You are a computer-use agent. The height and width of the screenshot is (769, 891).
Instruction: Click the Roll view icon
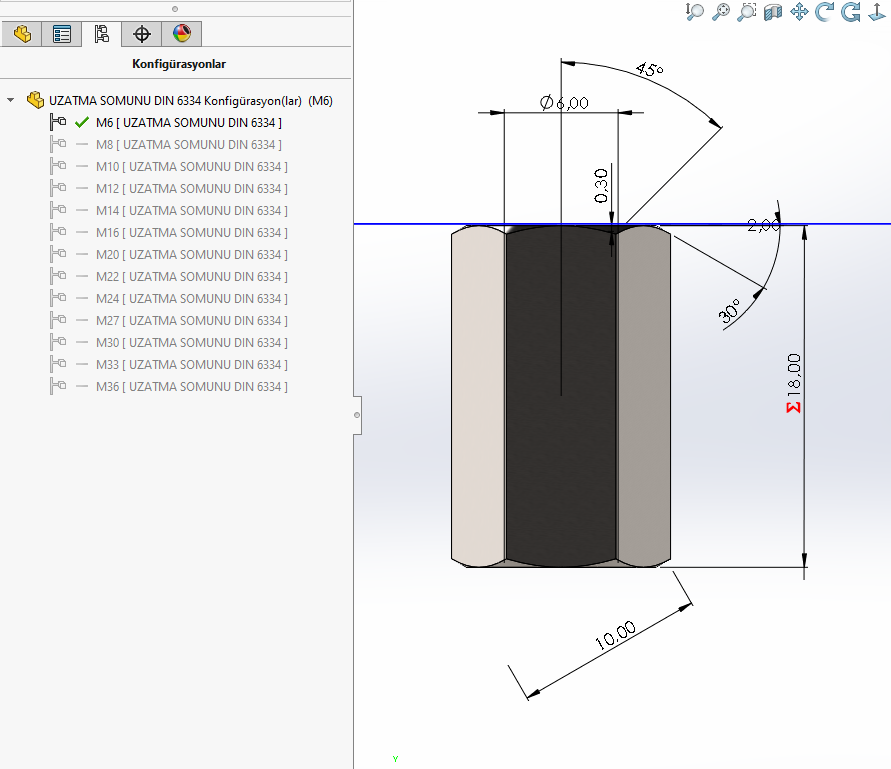[x=851, y=12]
